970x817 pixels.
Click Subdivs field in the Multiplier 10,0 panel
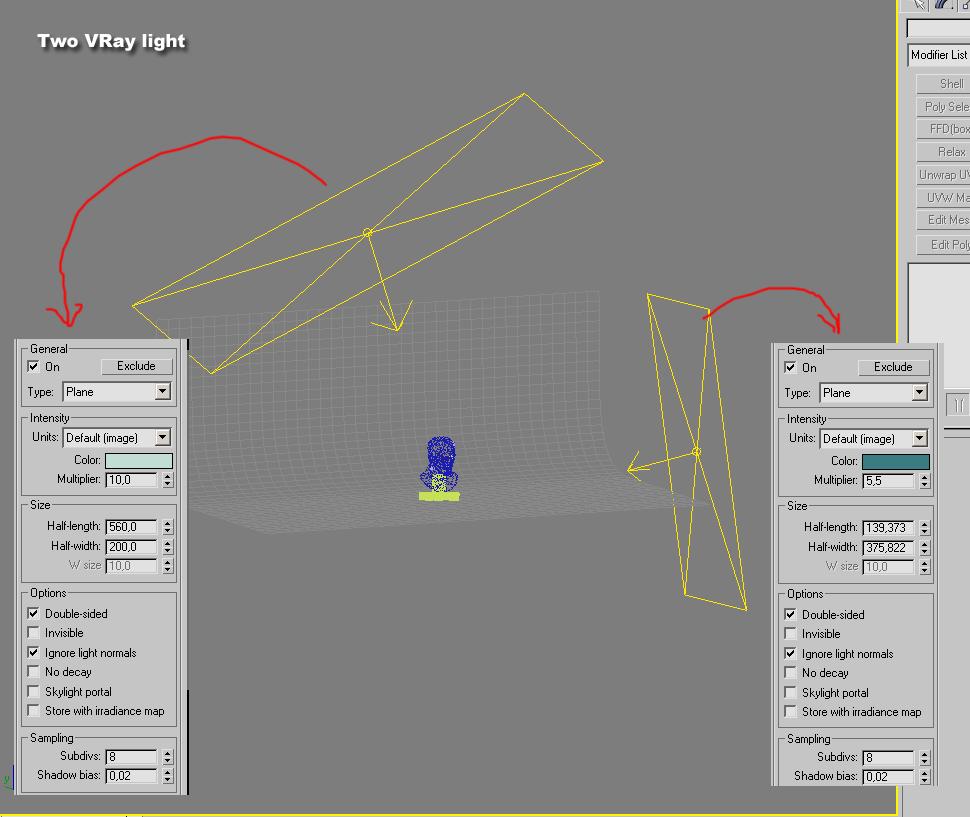click(x=132, y=757)
